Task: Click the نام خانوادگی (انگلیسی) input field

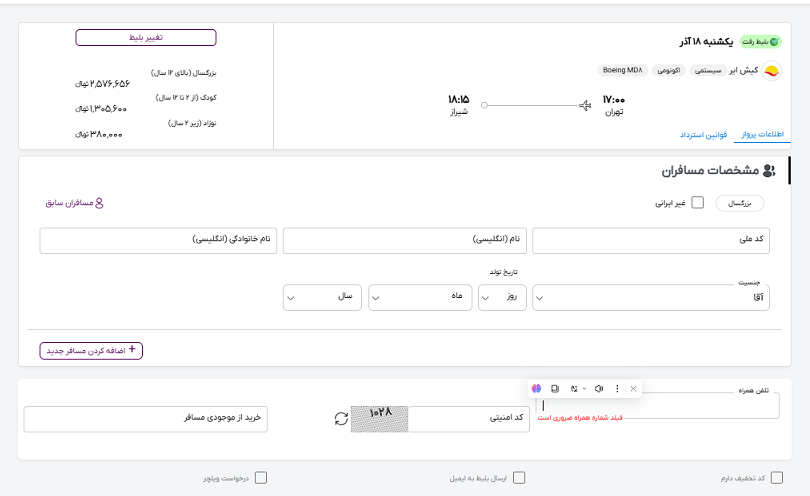Action: tap(158, 241)
